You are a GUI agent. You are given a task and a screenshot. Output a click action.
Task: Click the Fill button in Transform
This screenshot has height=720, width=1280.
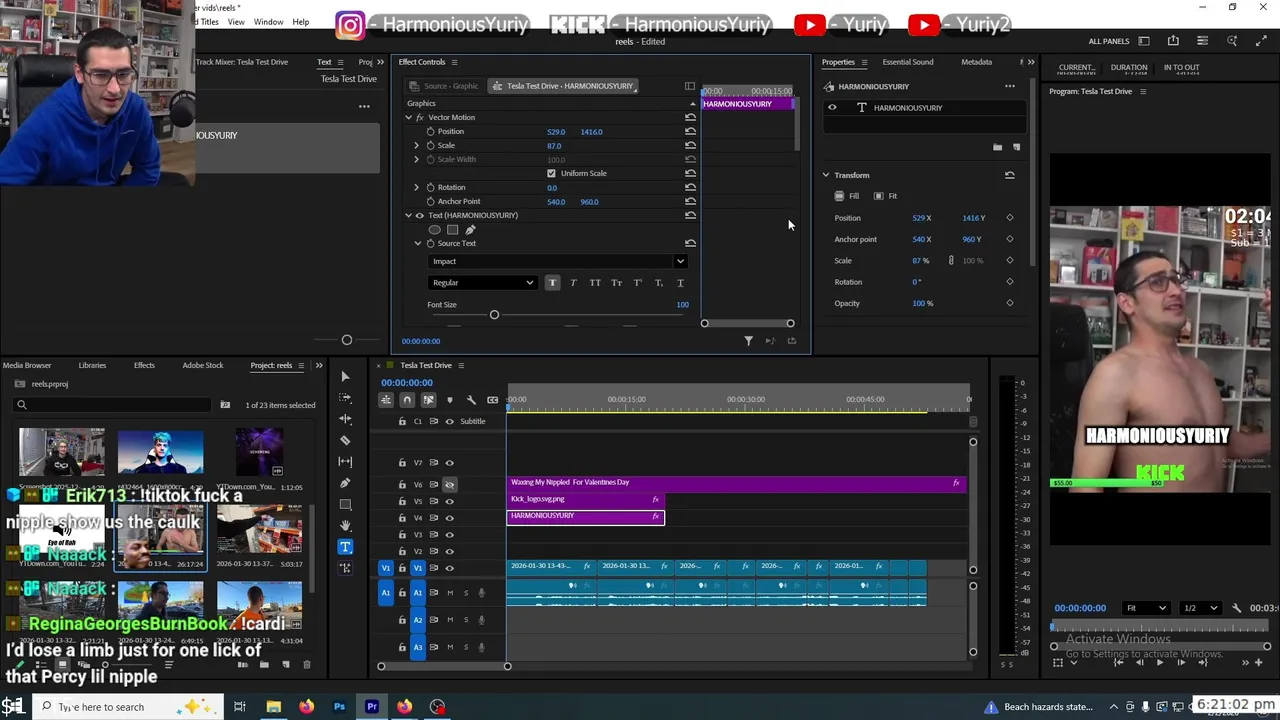[847, 196]
